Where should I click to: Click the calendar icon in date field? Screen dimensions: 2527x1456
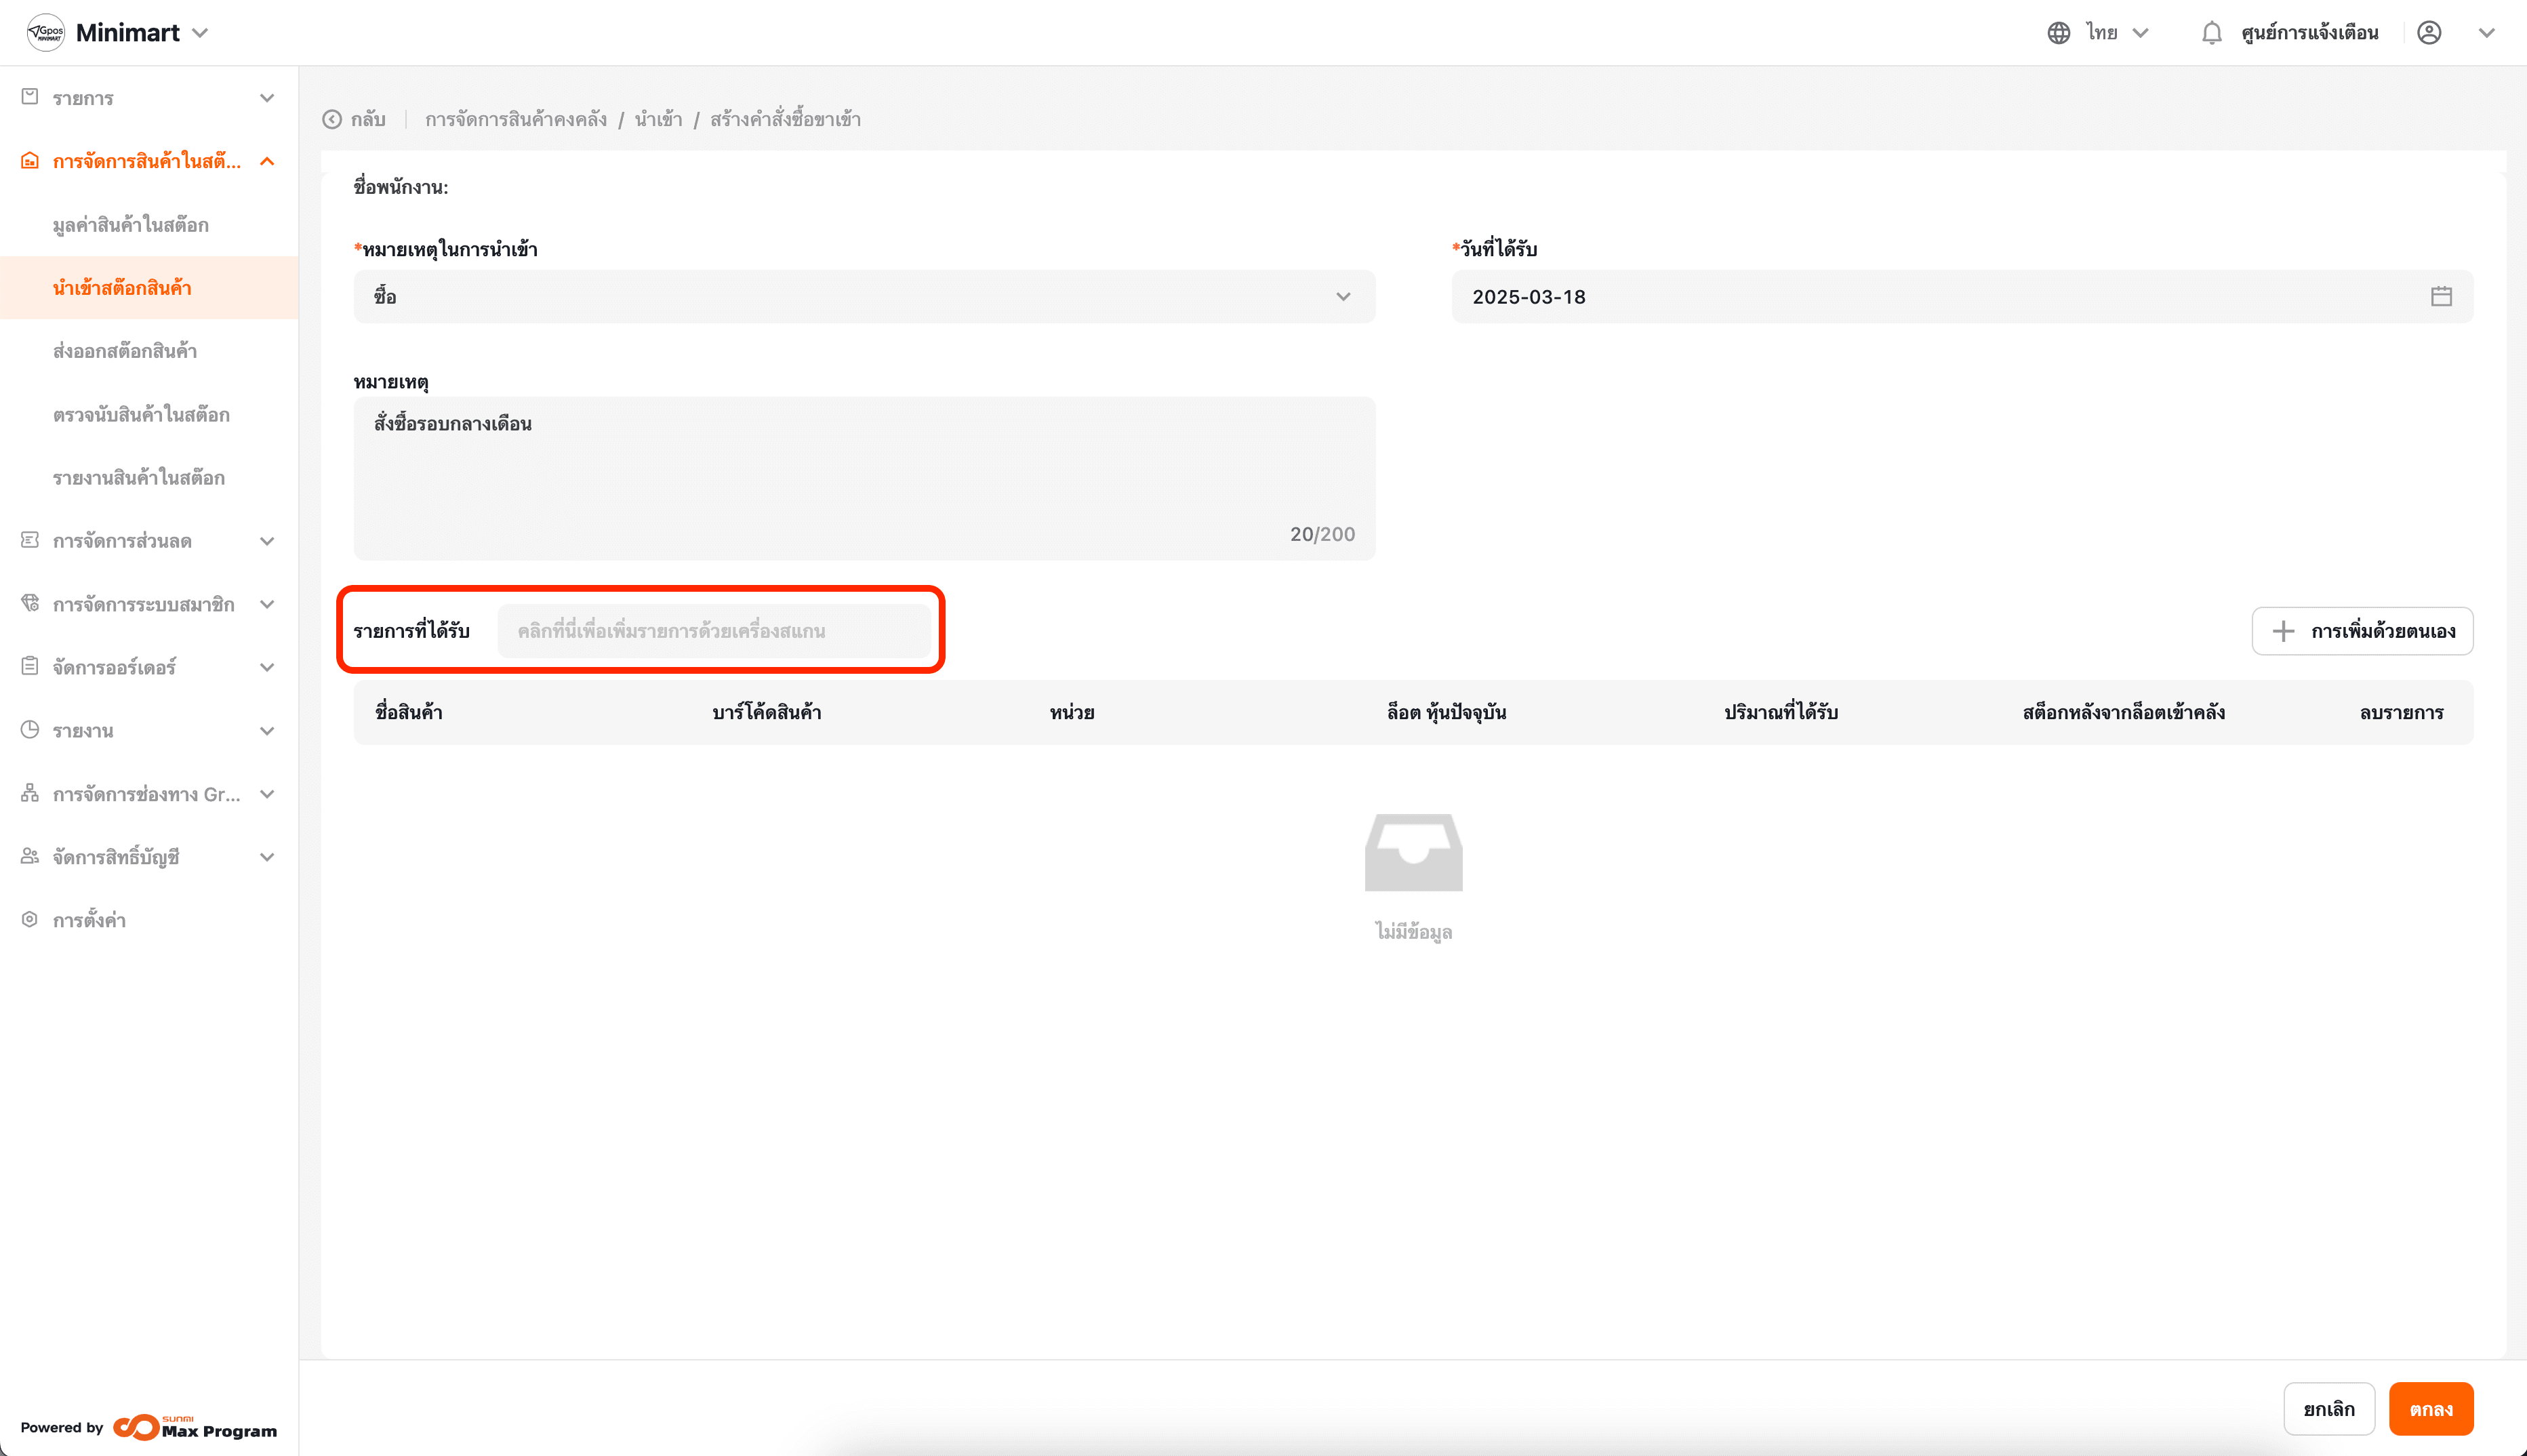pos(2441,297)
